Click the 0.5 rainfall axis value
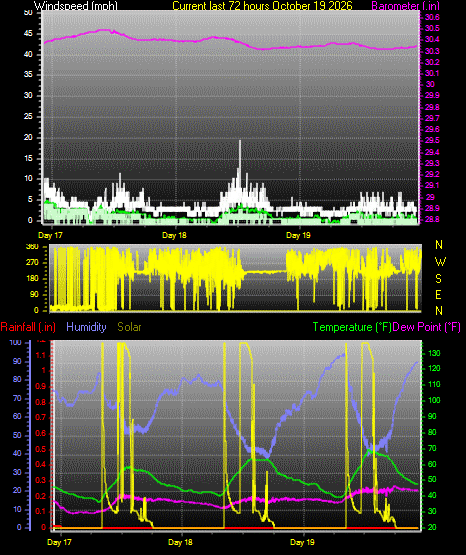This screenshot has width=466, height=555. tap(41, 450)
